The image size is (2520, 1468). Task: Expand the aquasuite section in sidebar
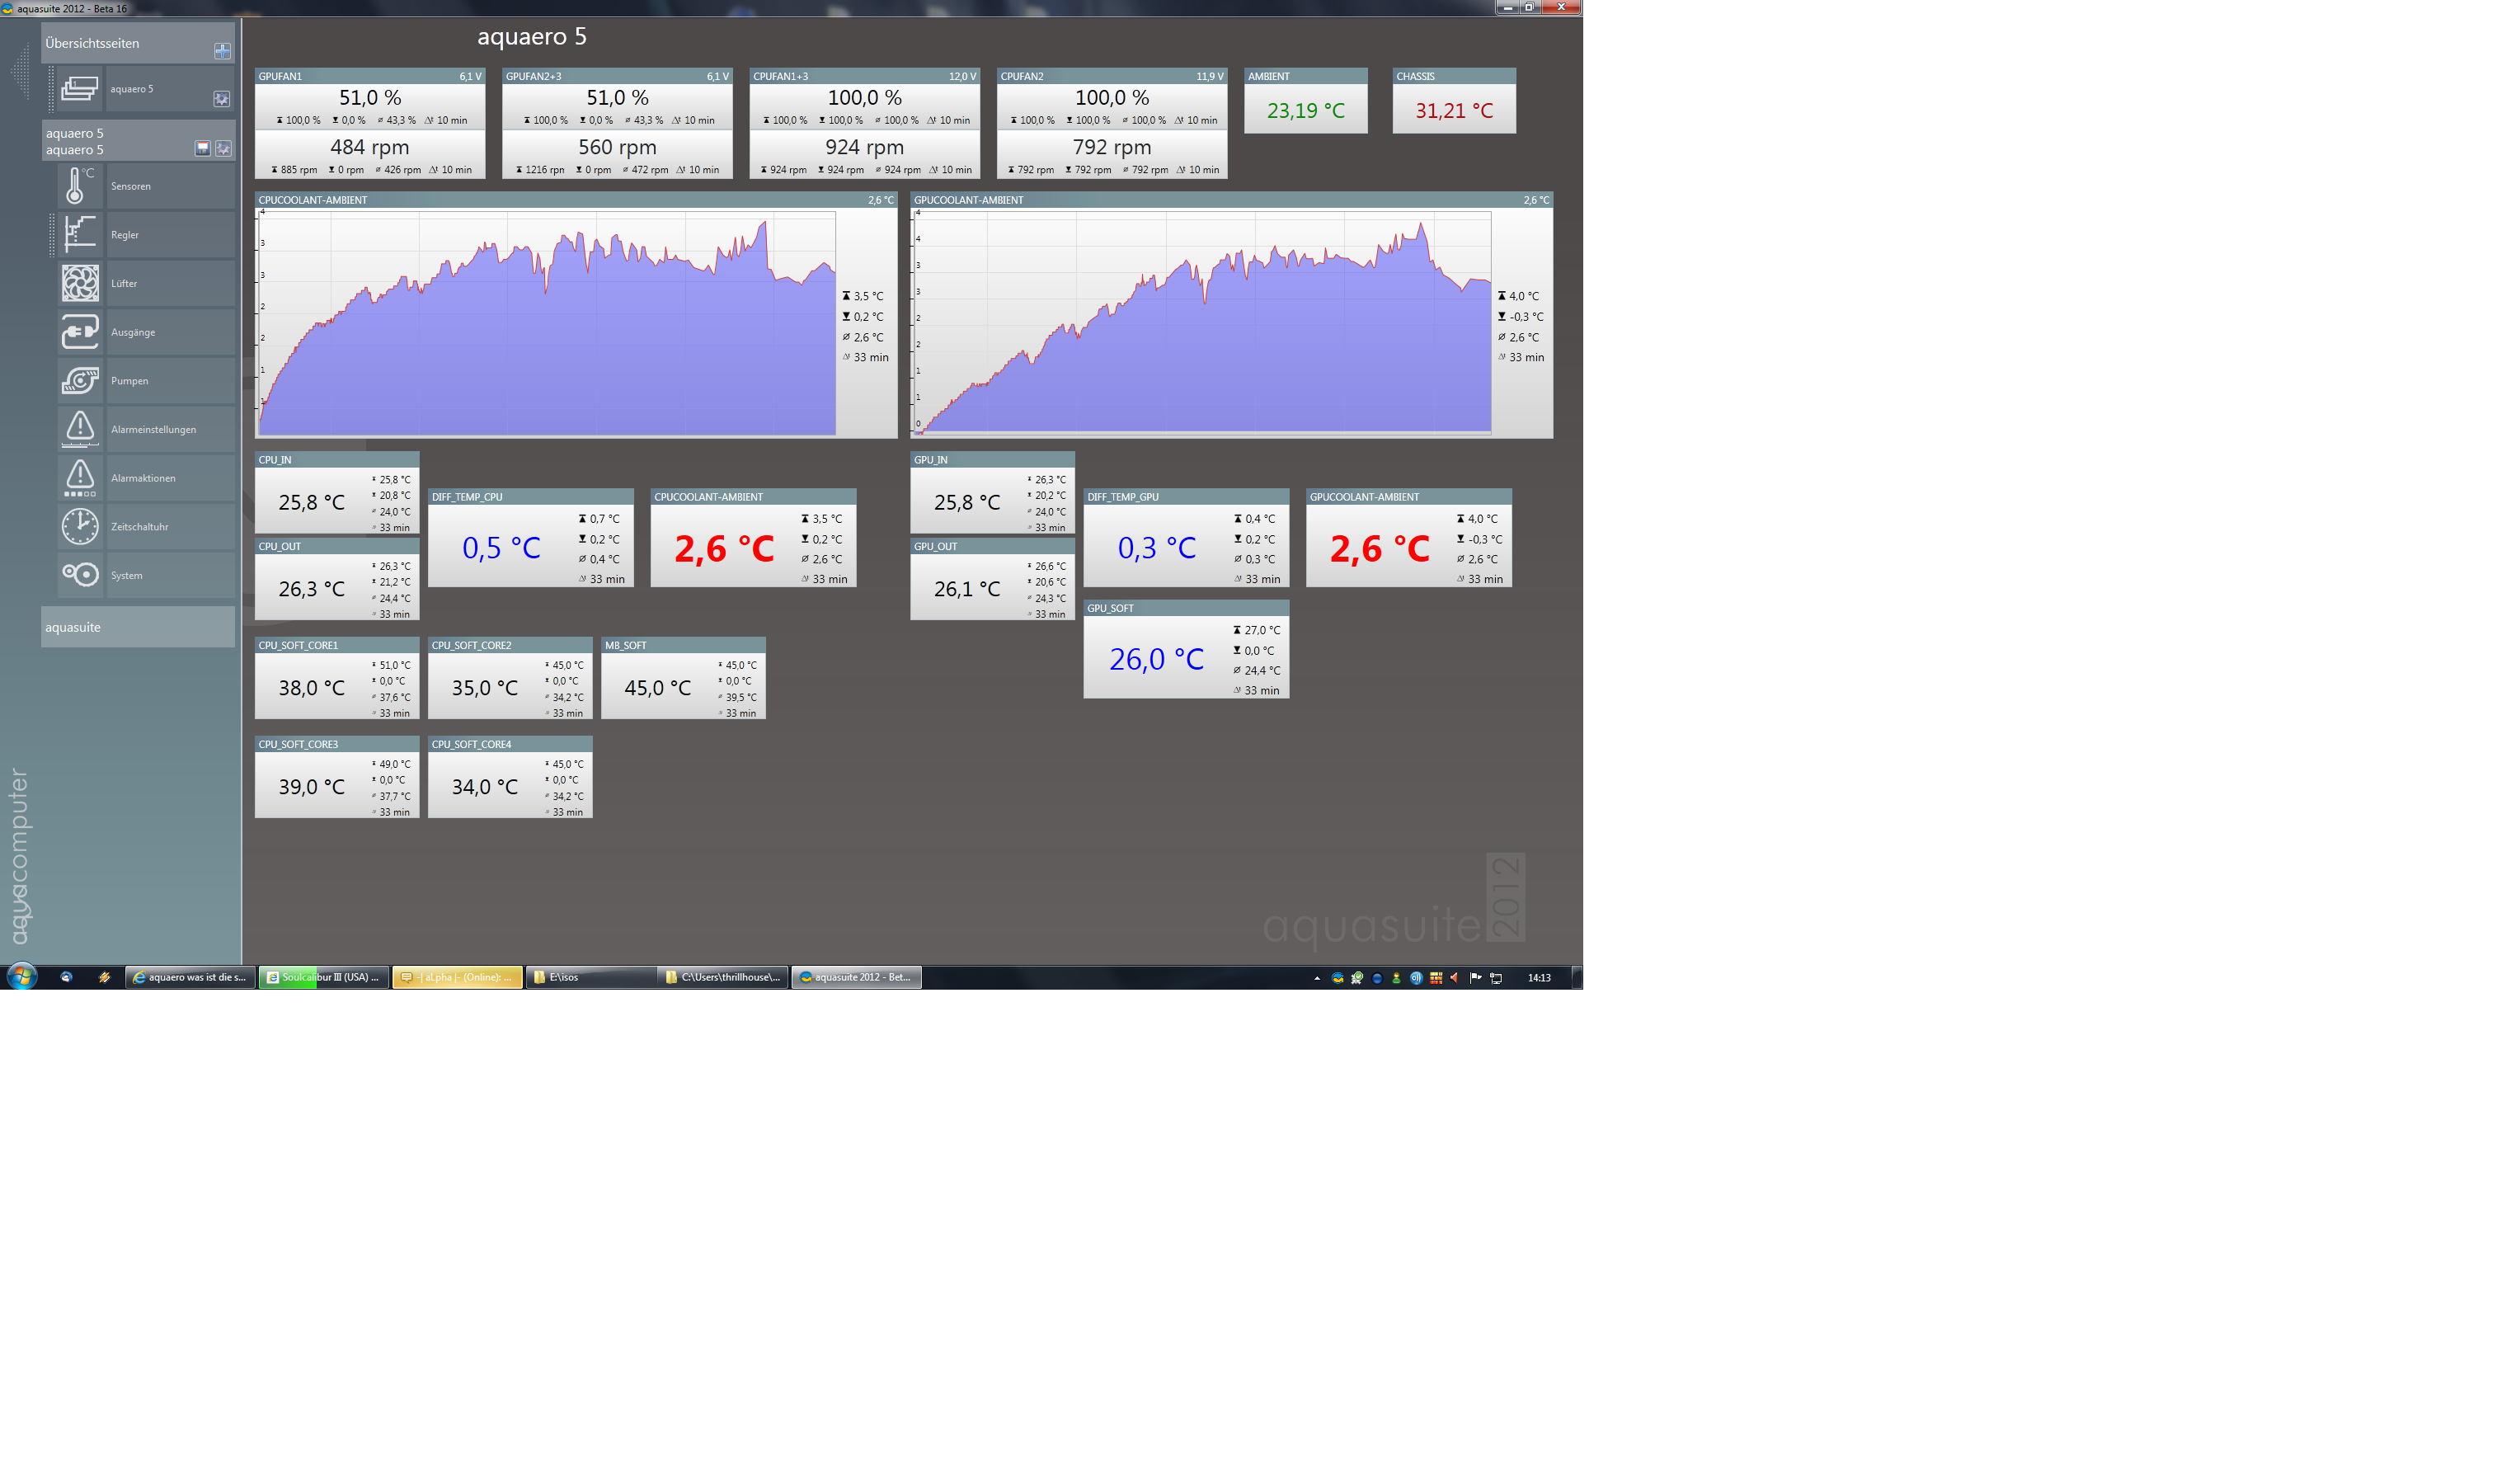(x=137, y=627)
